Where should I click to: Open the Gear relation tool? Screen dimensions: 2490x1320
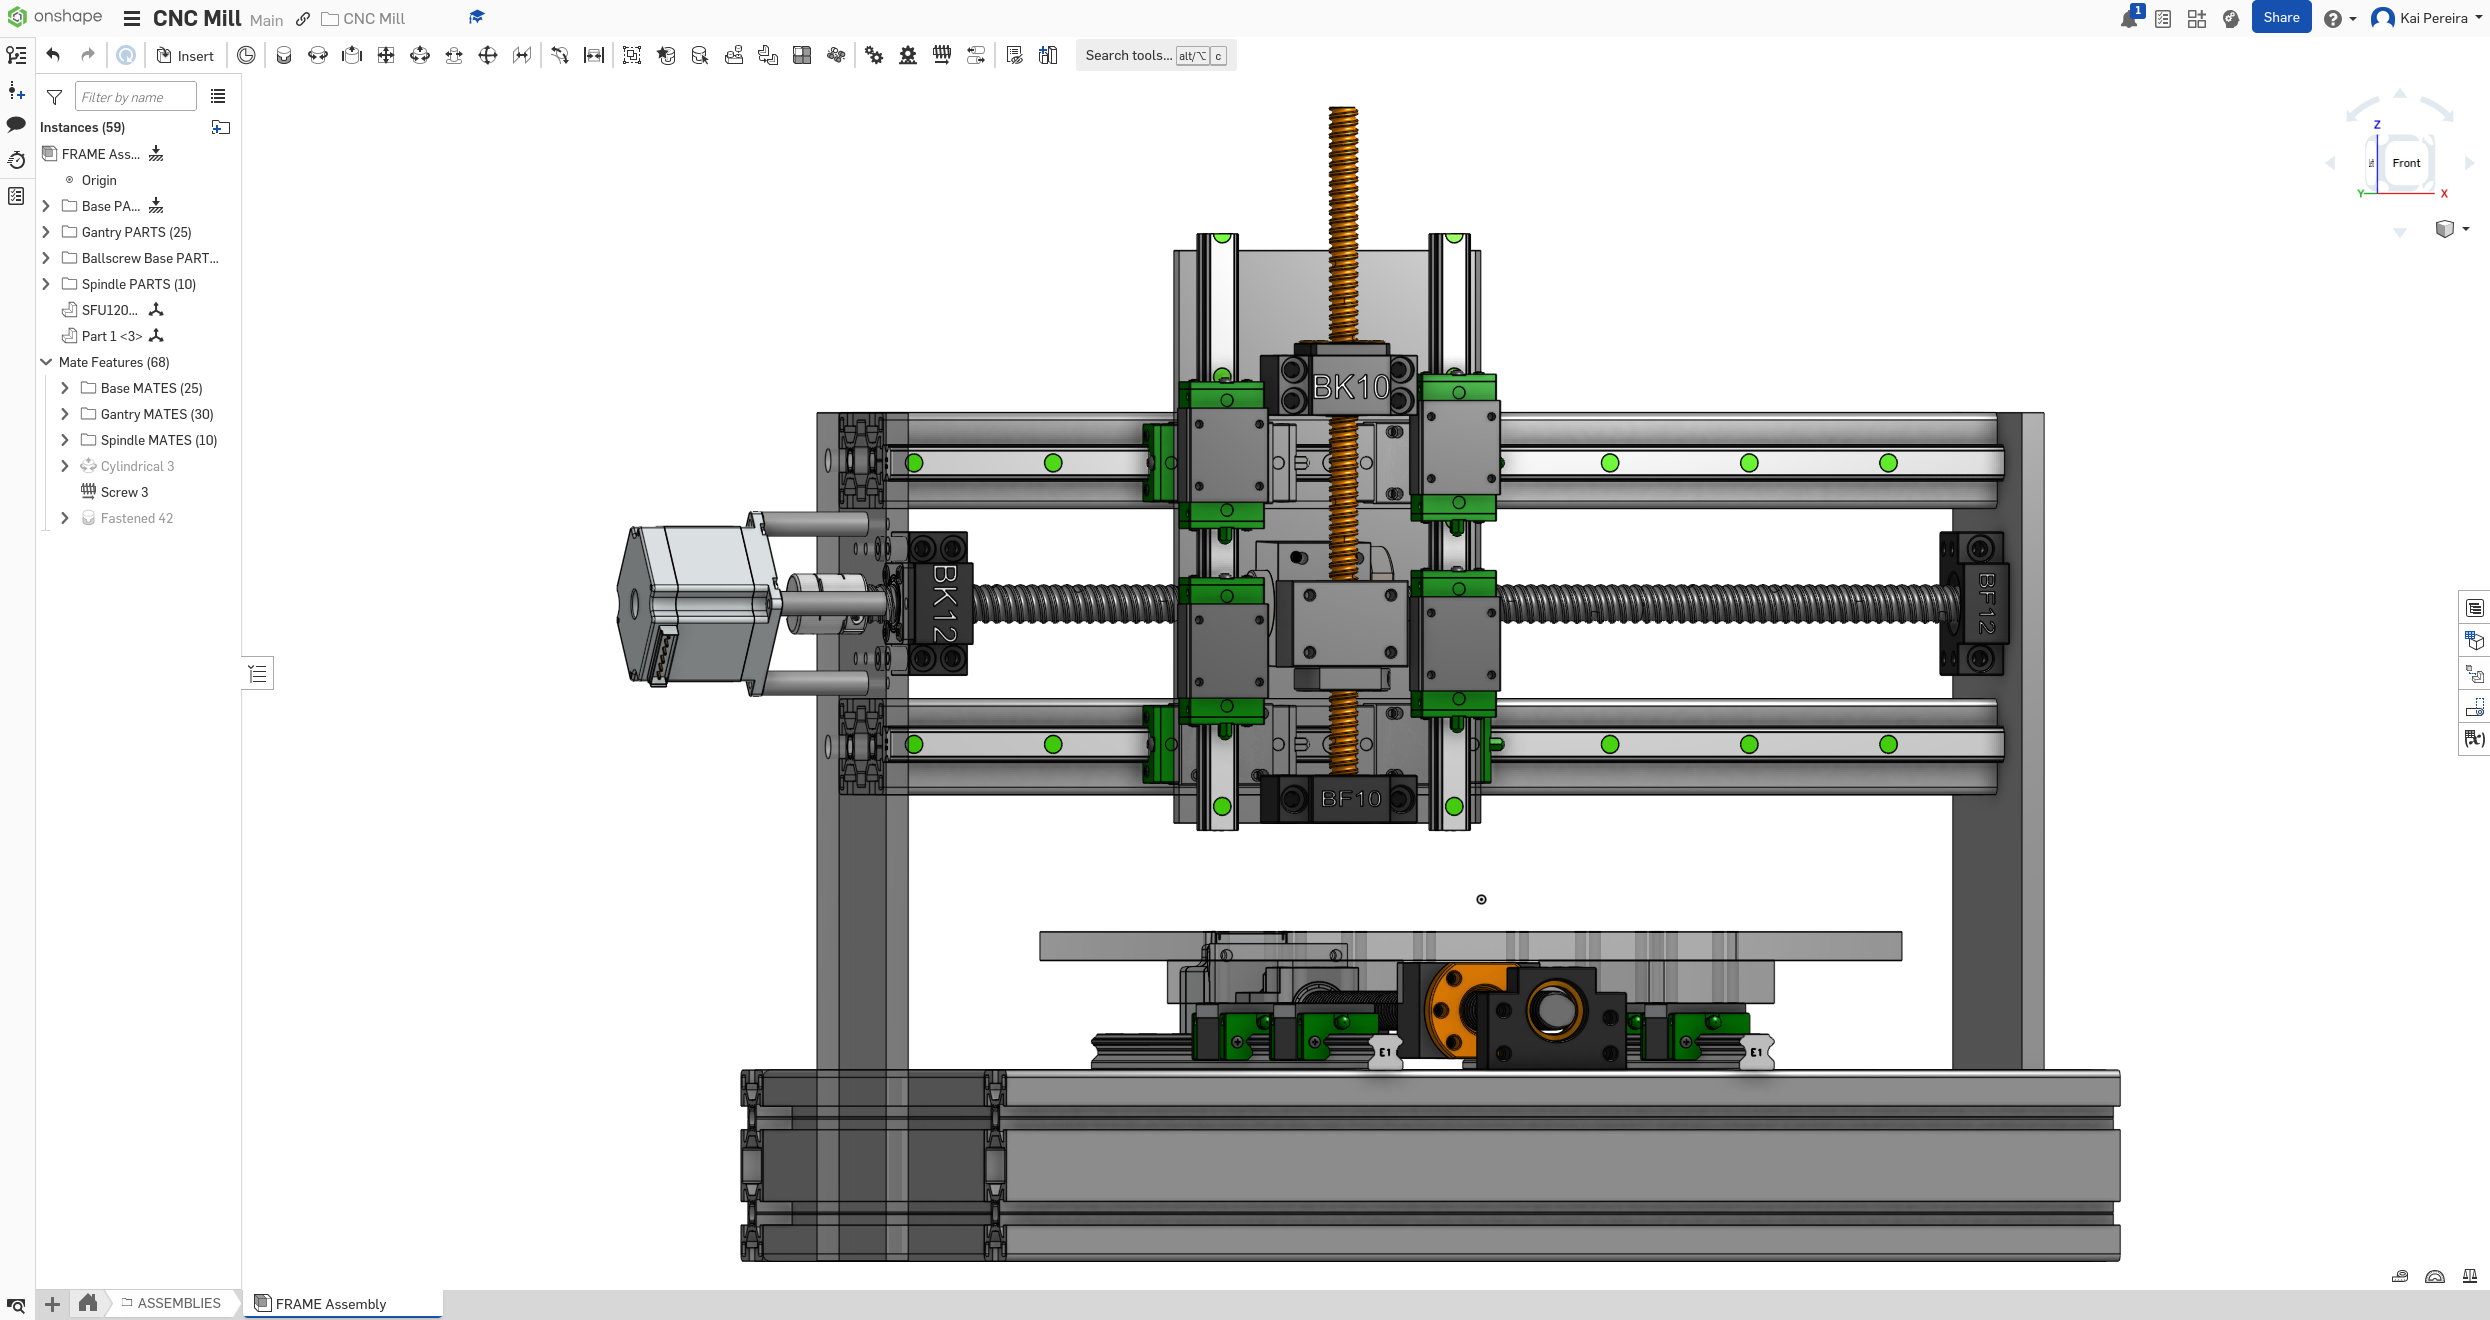(874, 56)
